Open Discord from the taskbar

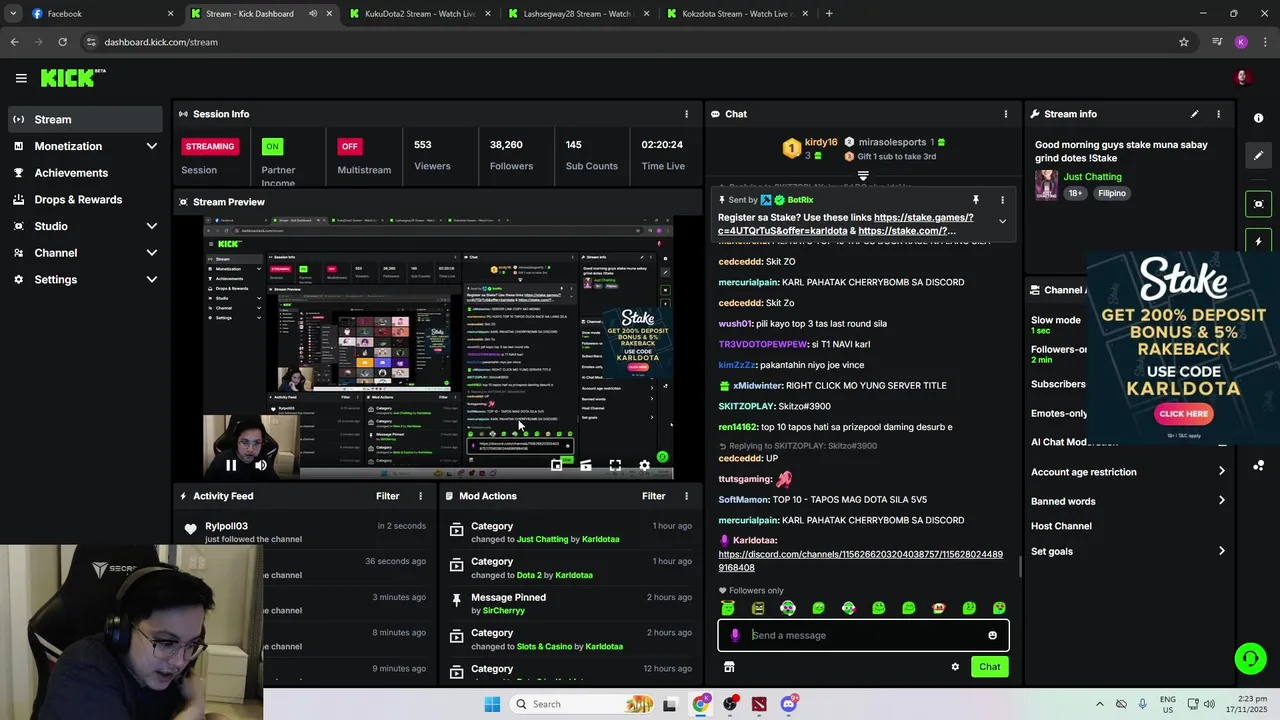[789, 704]
